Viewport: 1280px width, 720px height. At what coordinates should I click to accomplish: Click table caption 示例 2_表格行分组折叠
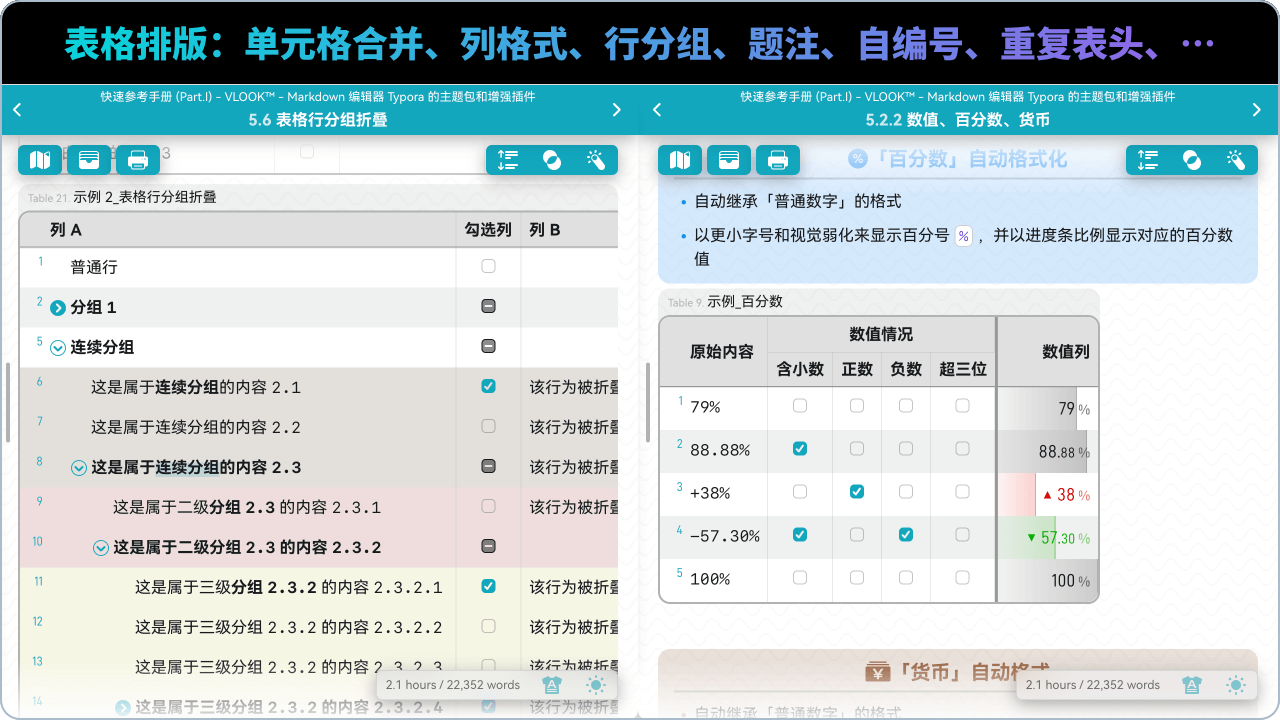[x=145, y=197]
